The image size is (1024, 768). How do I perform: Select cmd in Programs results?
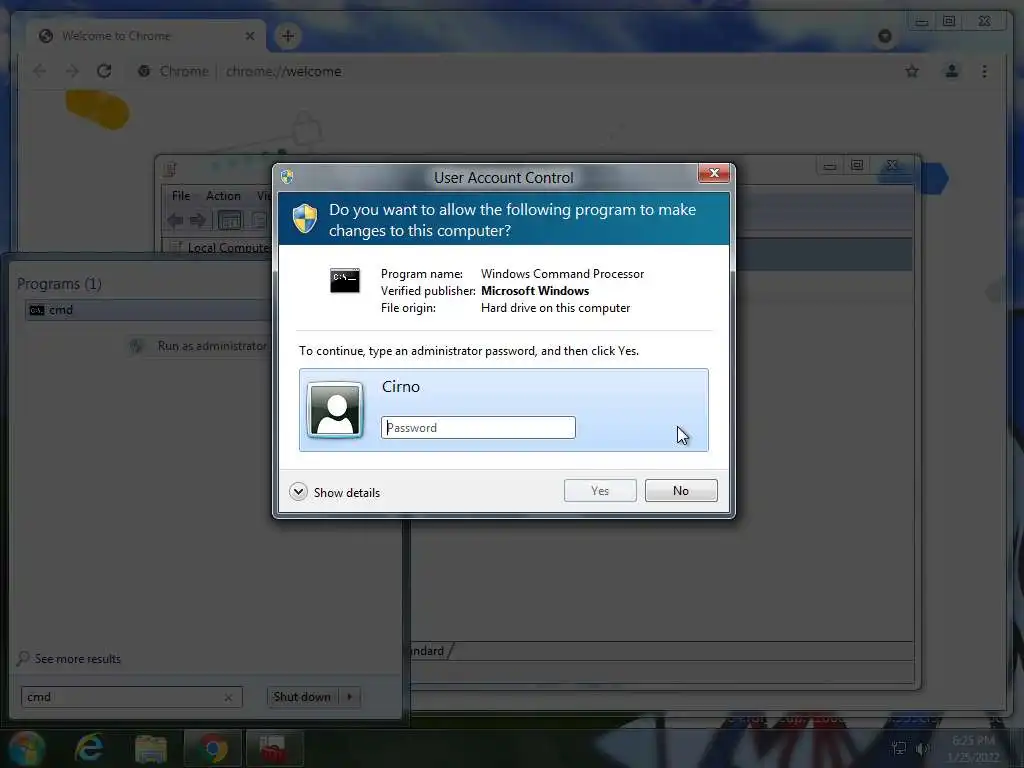pyautogui.click(x=147, y=310)
